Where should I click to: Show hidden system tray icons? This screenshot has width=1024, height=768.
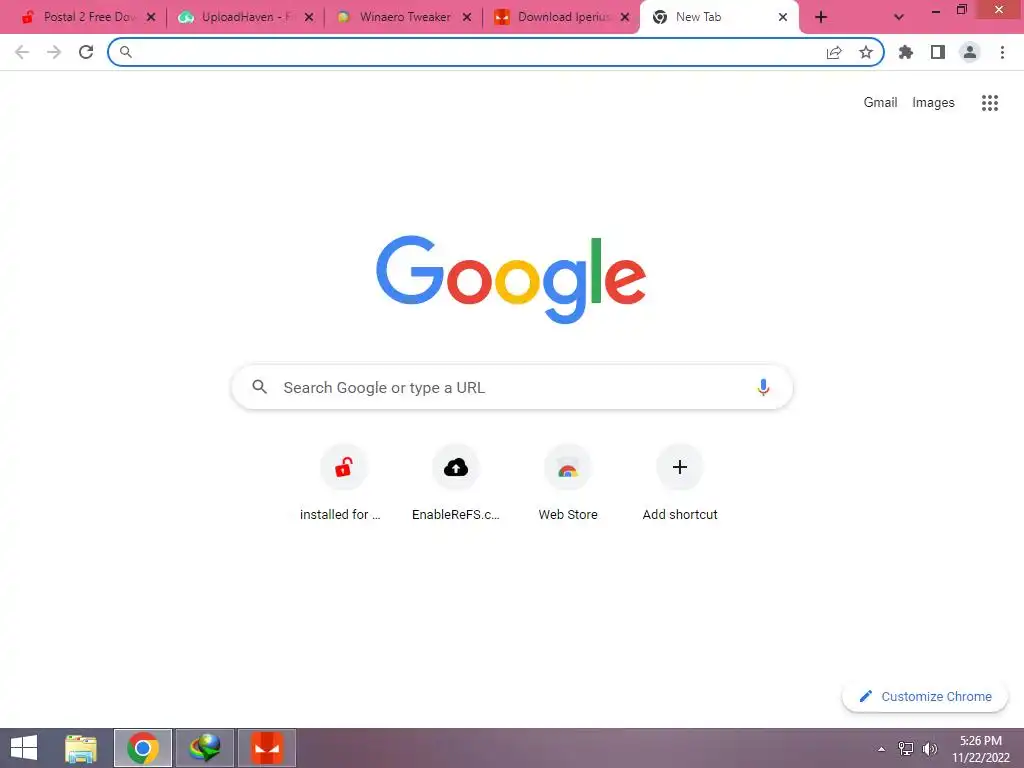tap(882, 749)
